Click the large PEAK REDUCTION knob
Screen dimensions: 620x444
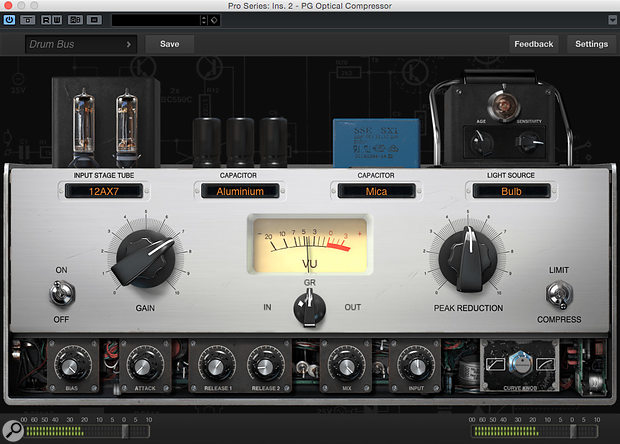(468, 259)
